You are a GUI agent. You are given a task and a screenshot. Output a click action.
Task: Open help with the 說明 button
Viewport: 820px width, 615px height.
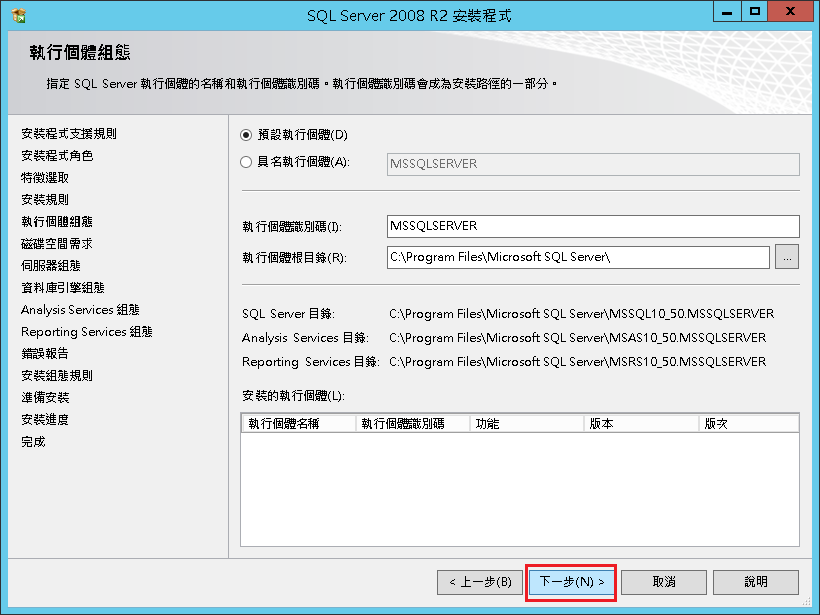point(756,582)
